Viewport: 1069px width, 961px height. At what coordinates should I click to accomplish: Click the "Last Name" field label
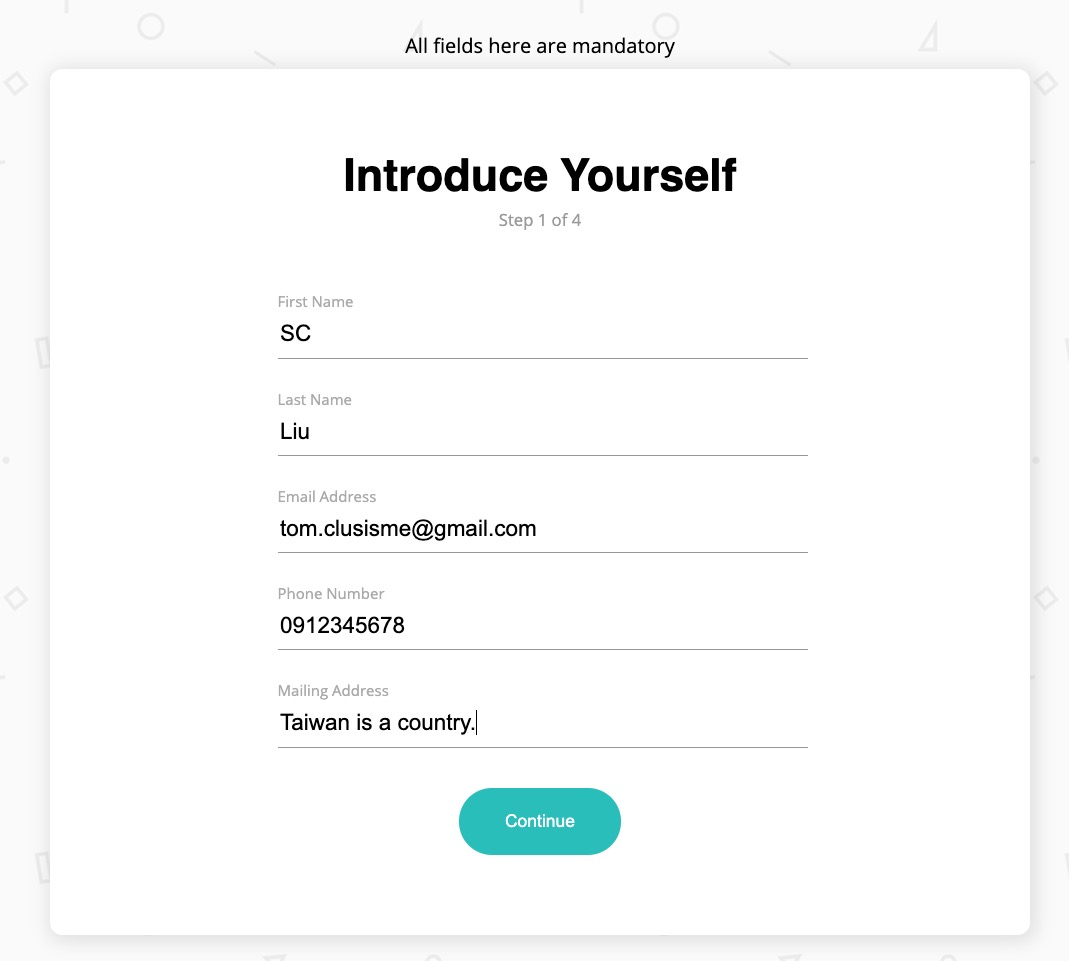[314, 400]
